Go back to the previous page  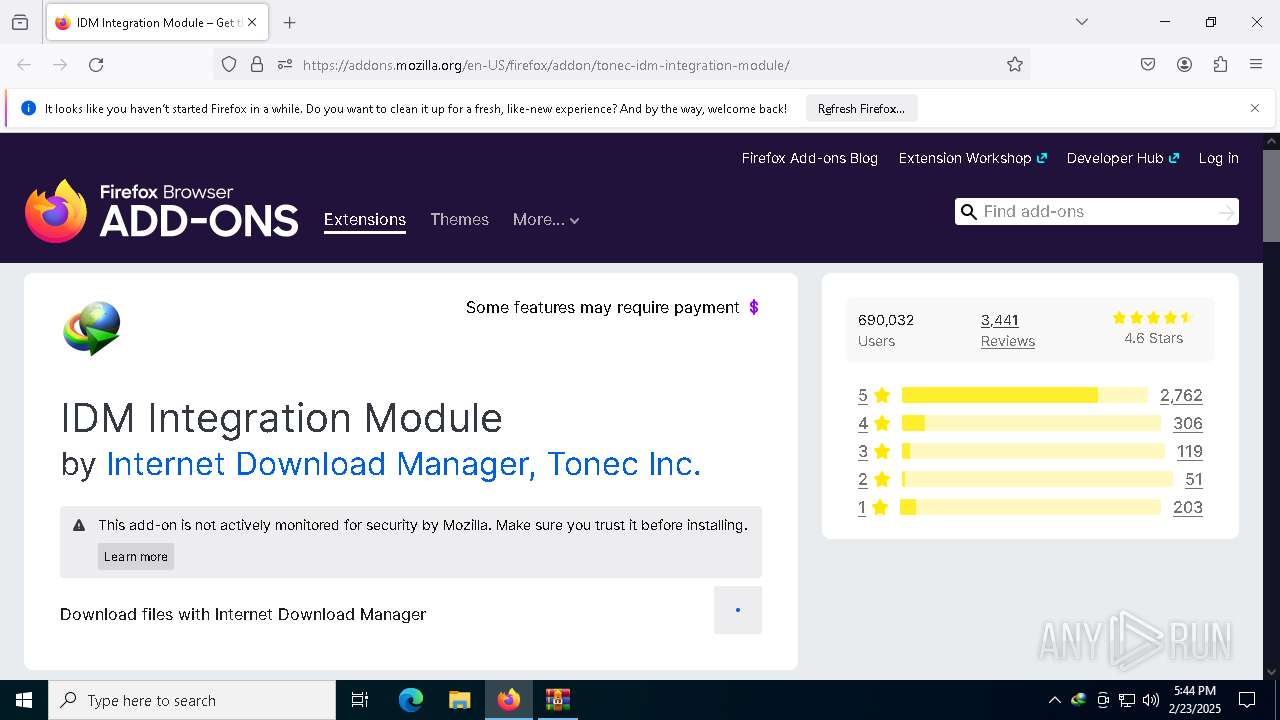(x=24, y=65)
